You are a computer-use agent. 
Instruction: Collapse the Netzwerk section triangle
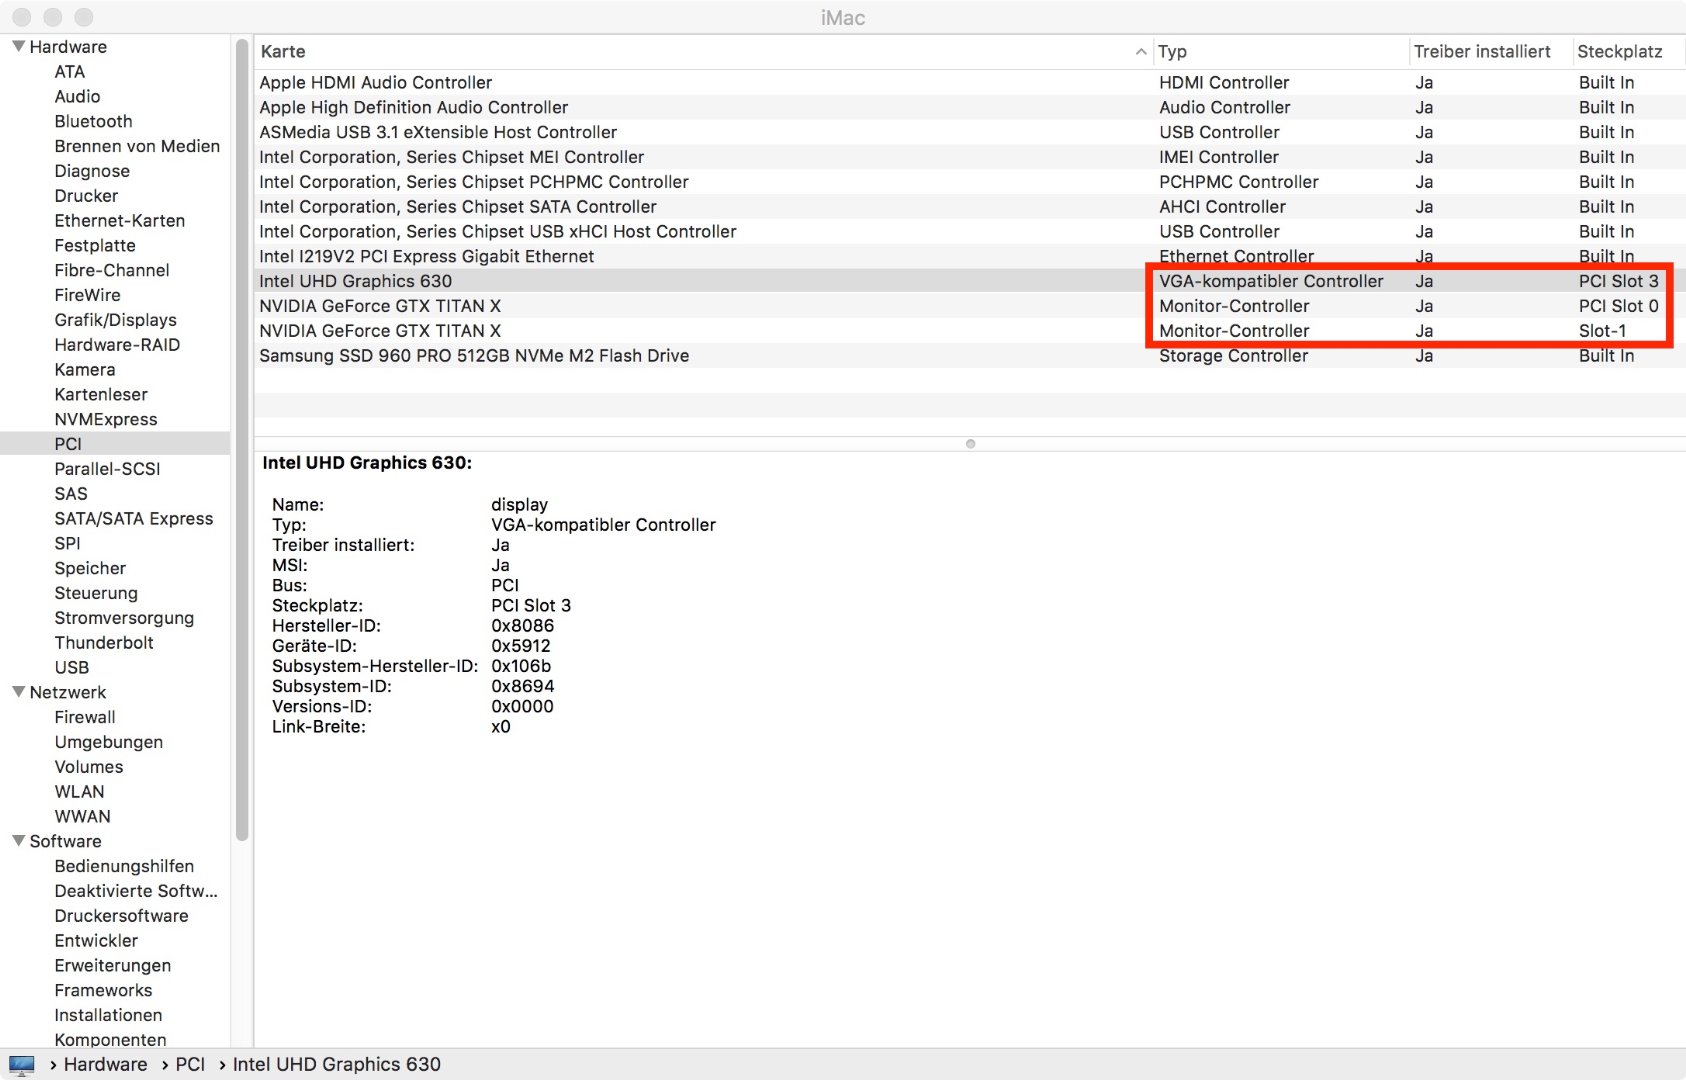[18, 691]
